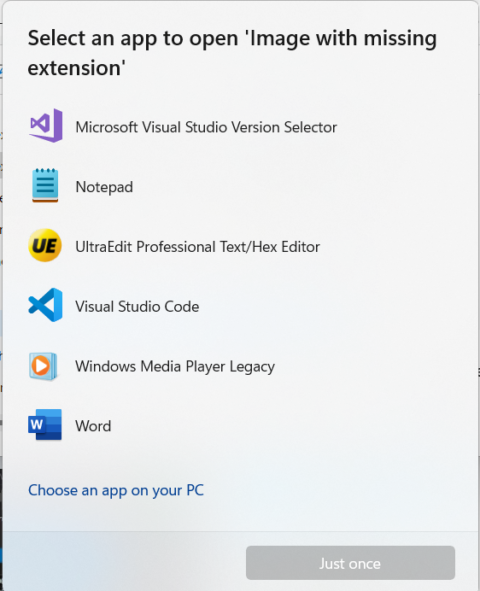480x591 pixels.
Task: Open the 'Choose an app on your PC' link
Action: 116,490
